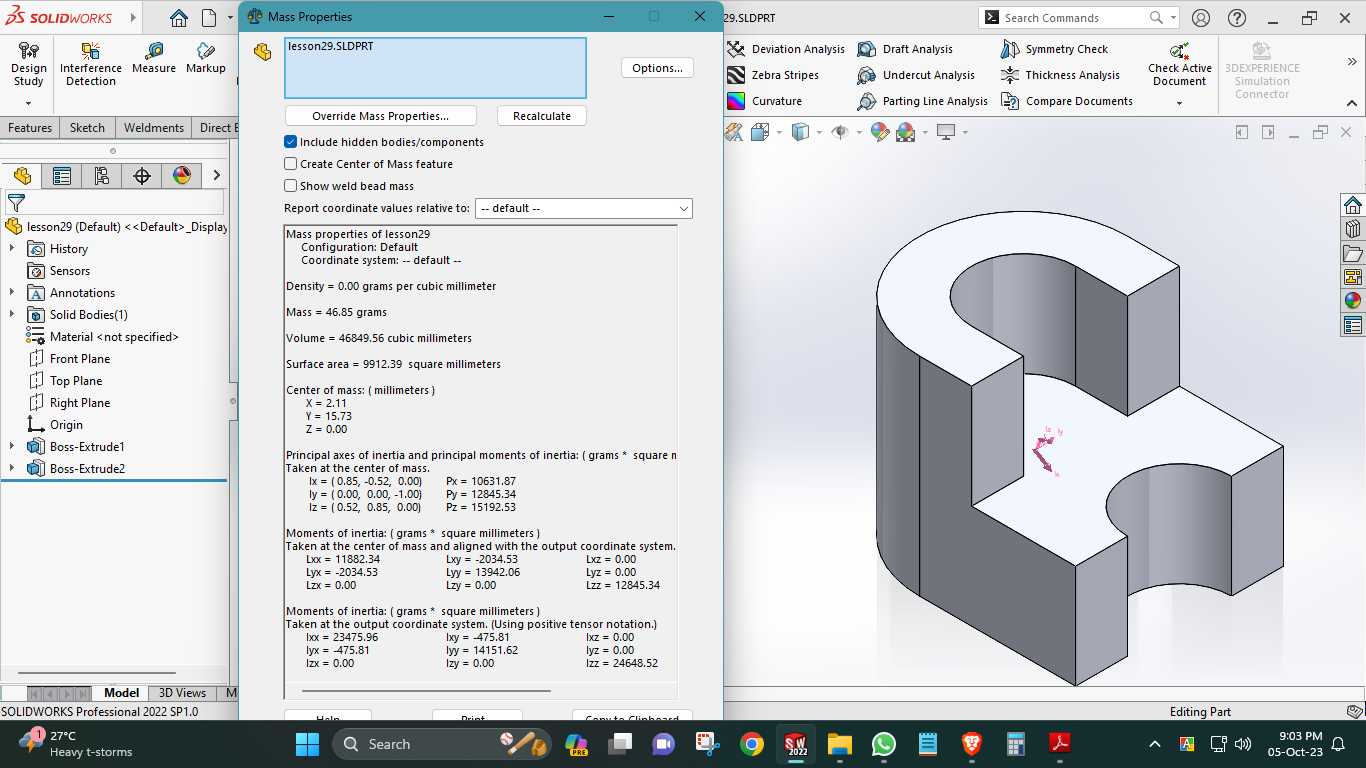
Task: Expand FeatureManager tabs arrow
Action: coord(216,176)
